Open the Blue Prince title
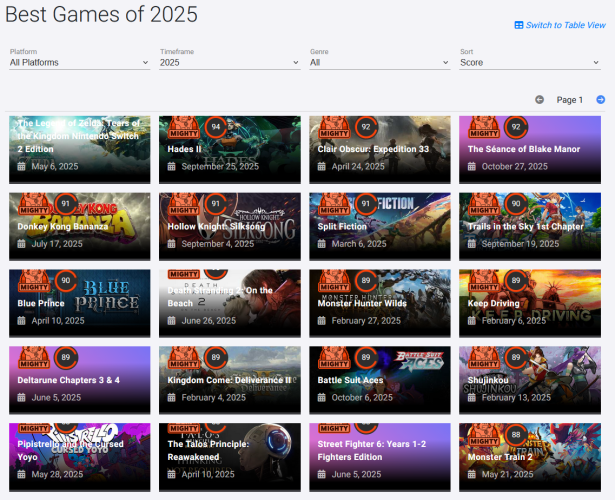The image size is (615, 500). pos(41,303)
